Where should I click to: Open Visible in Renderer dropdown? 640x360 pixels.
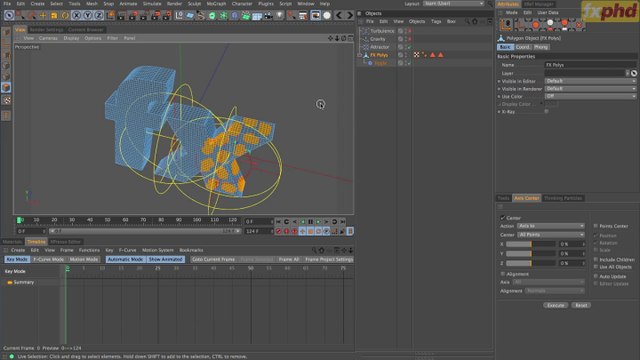pyautogui.click(x=590, y=89)
